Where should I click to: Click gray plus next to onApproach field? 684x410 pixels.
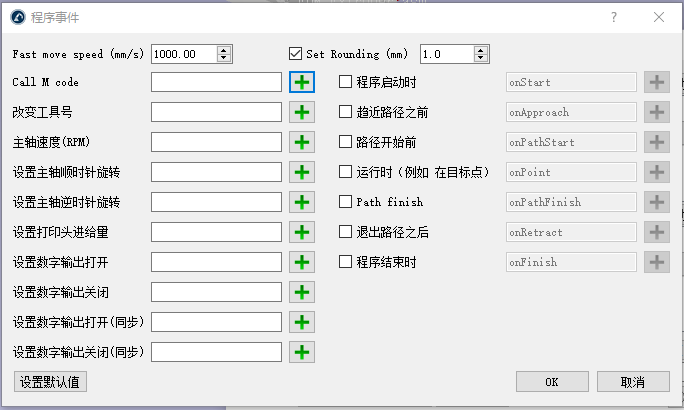click(x=657, y=112)
